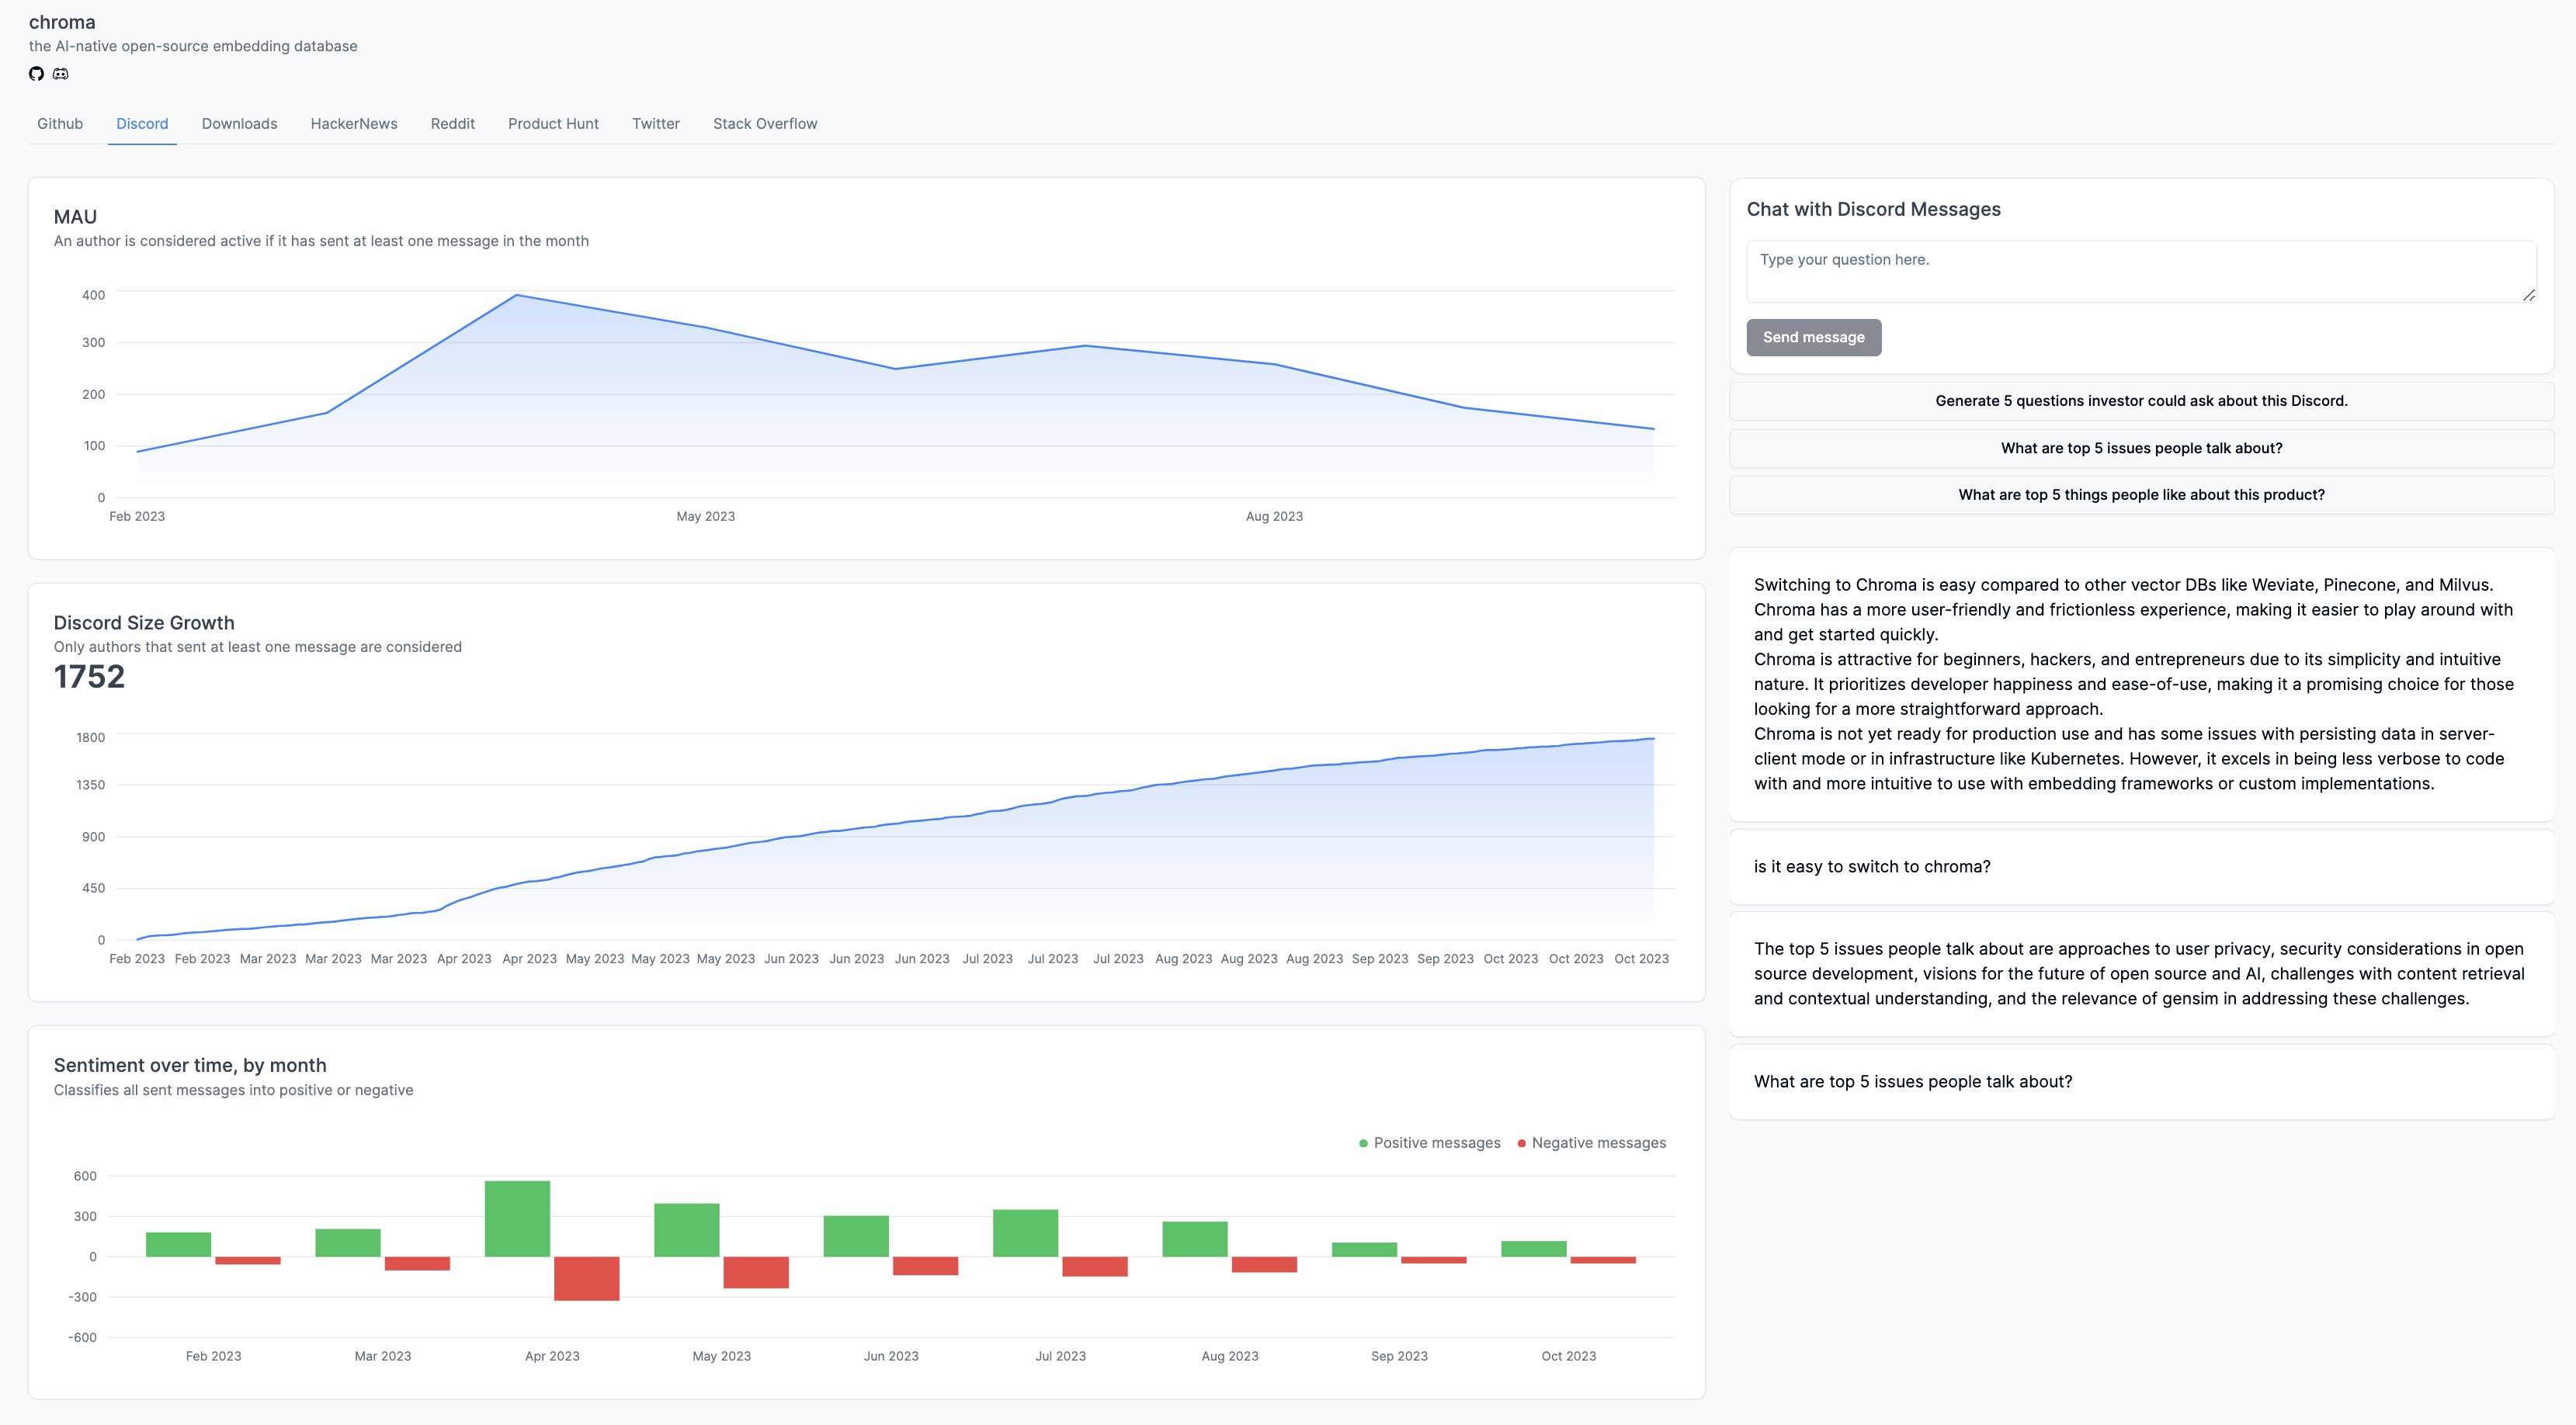Focus the chat question text field
This screenshot has height=1425, width=2576.
click(2140, 271)
